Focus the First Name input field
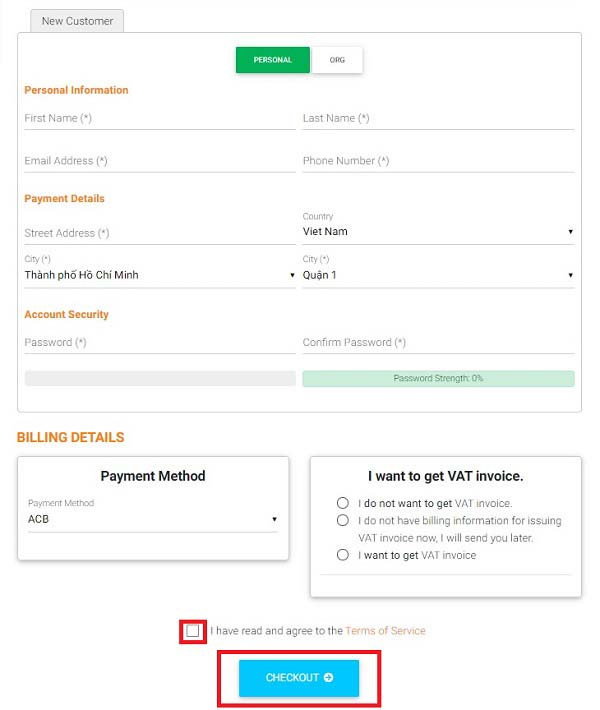 (160, 119)
